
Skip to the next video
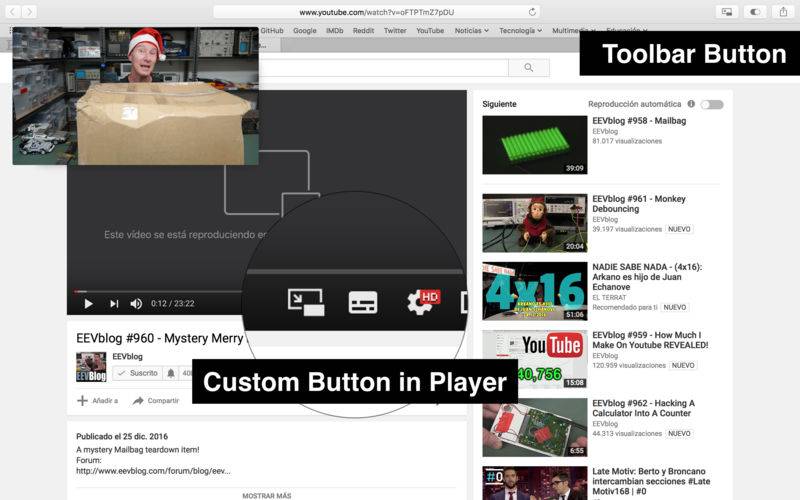[x=114, y=303]
